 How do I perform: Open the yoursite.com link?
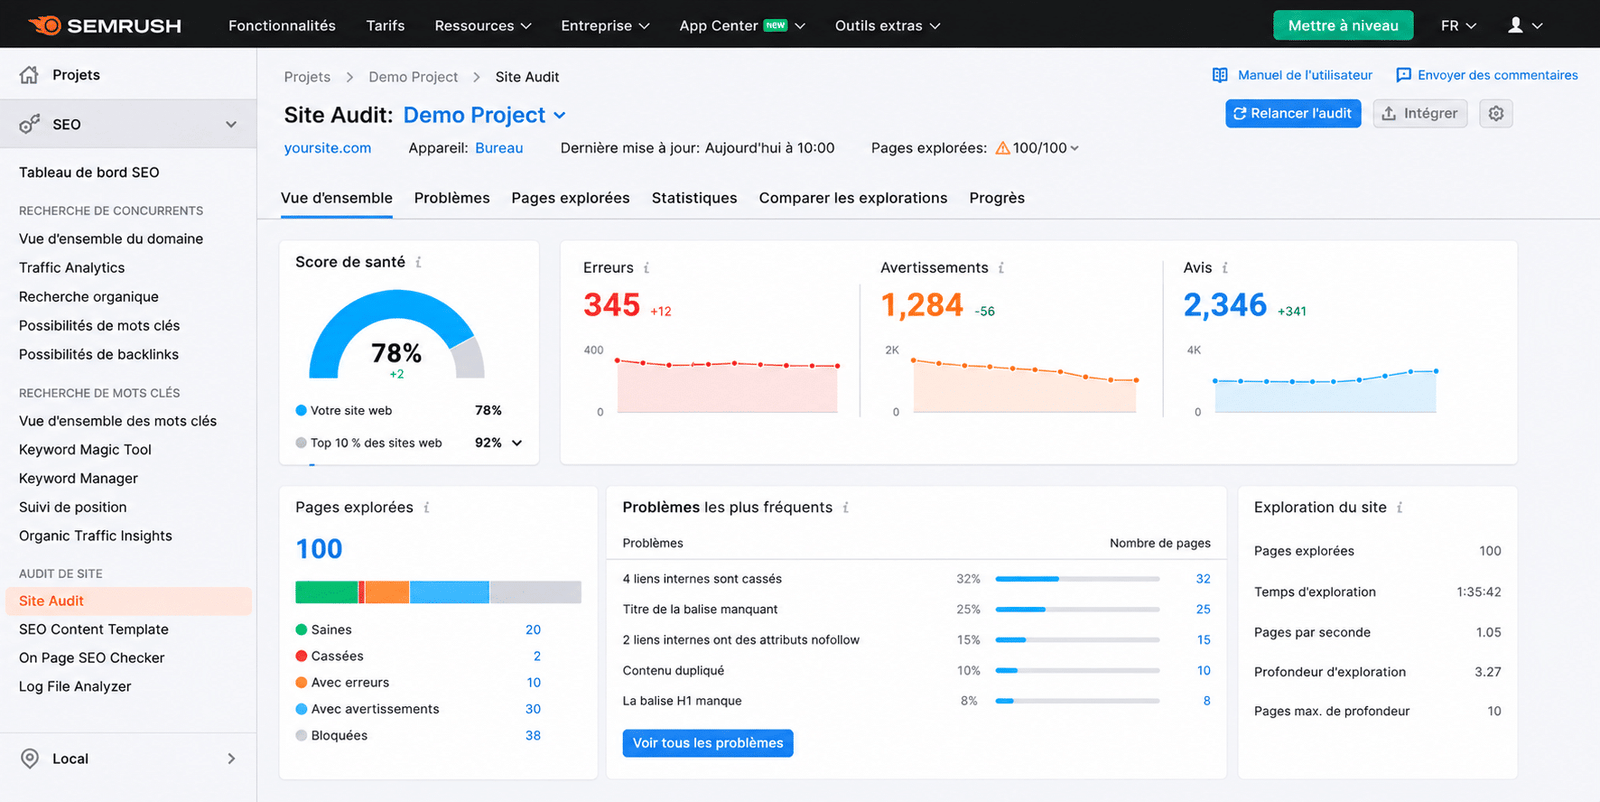tap(327, 148)
